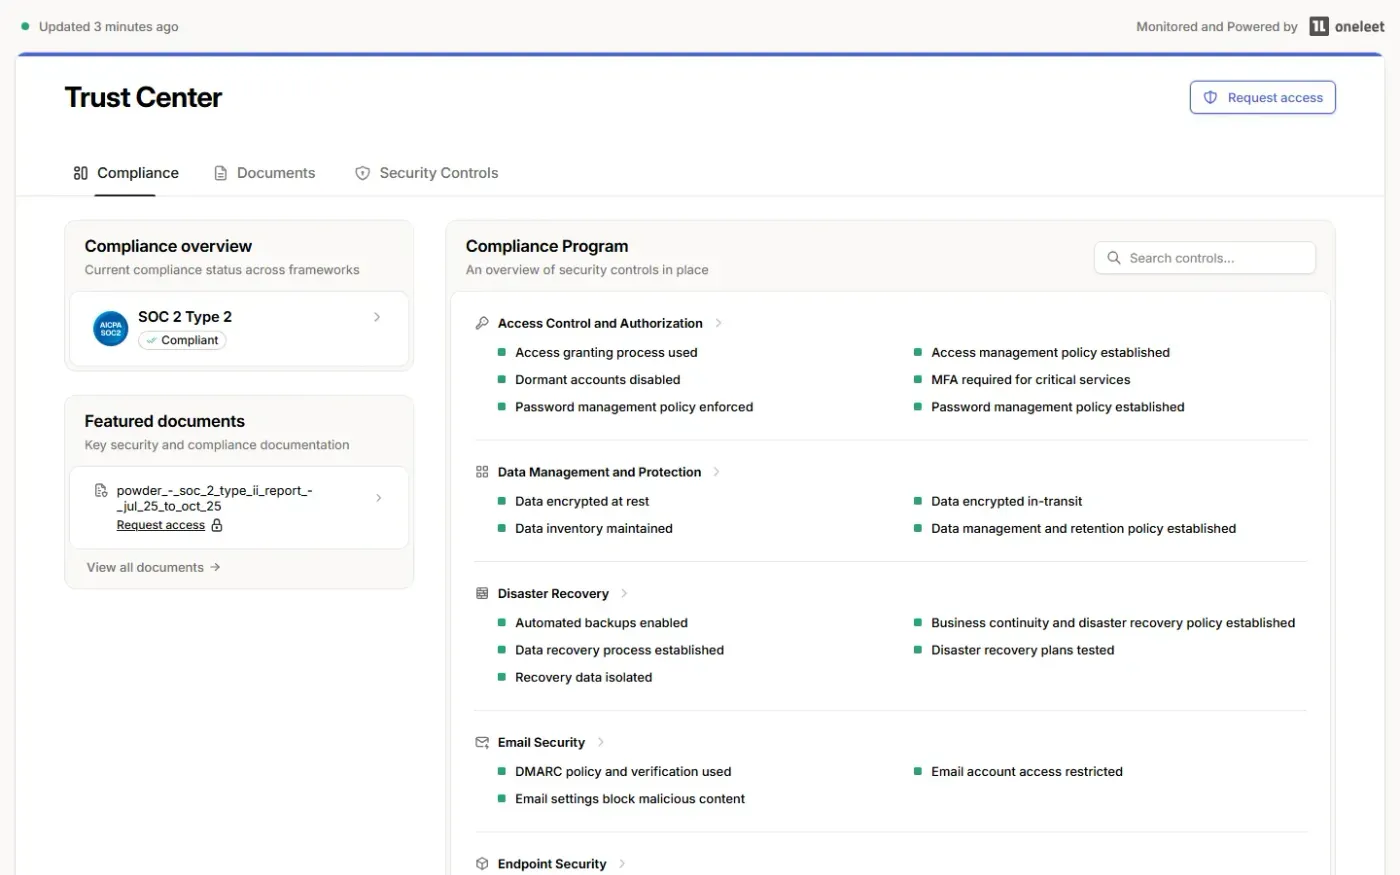Click the key icon beside Access Control
The width and height of the screenshot is (1400, 875).
[482, 323]
